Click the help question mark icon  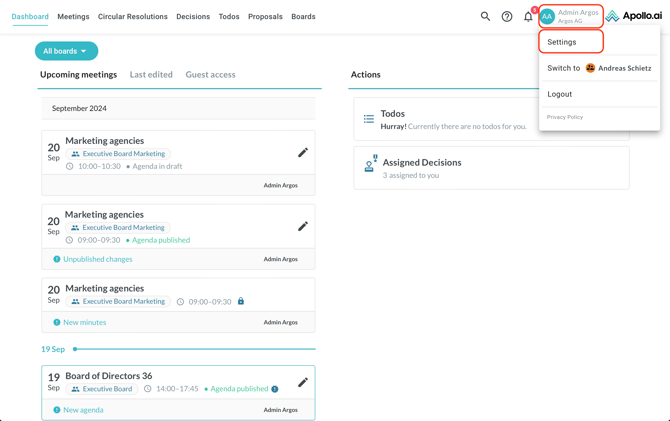coord(507,16)
